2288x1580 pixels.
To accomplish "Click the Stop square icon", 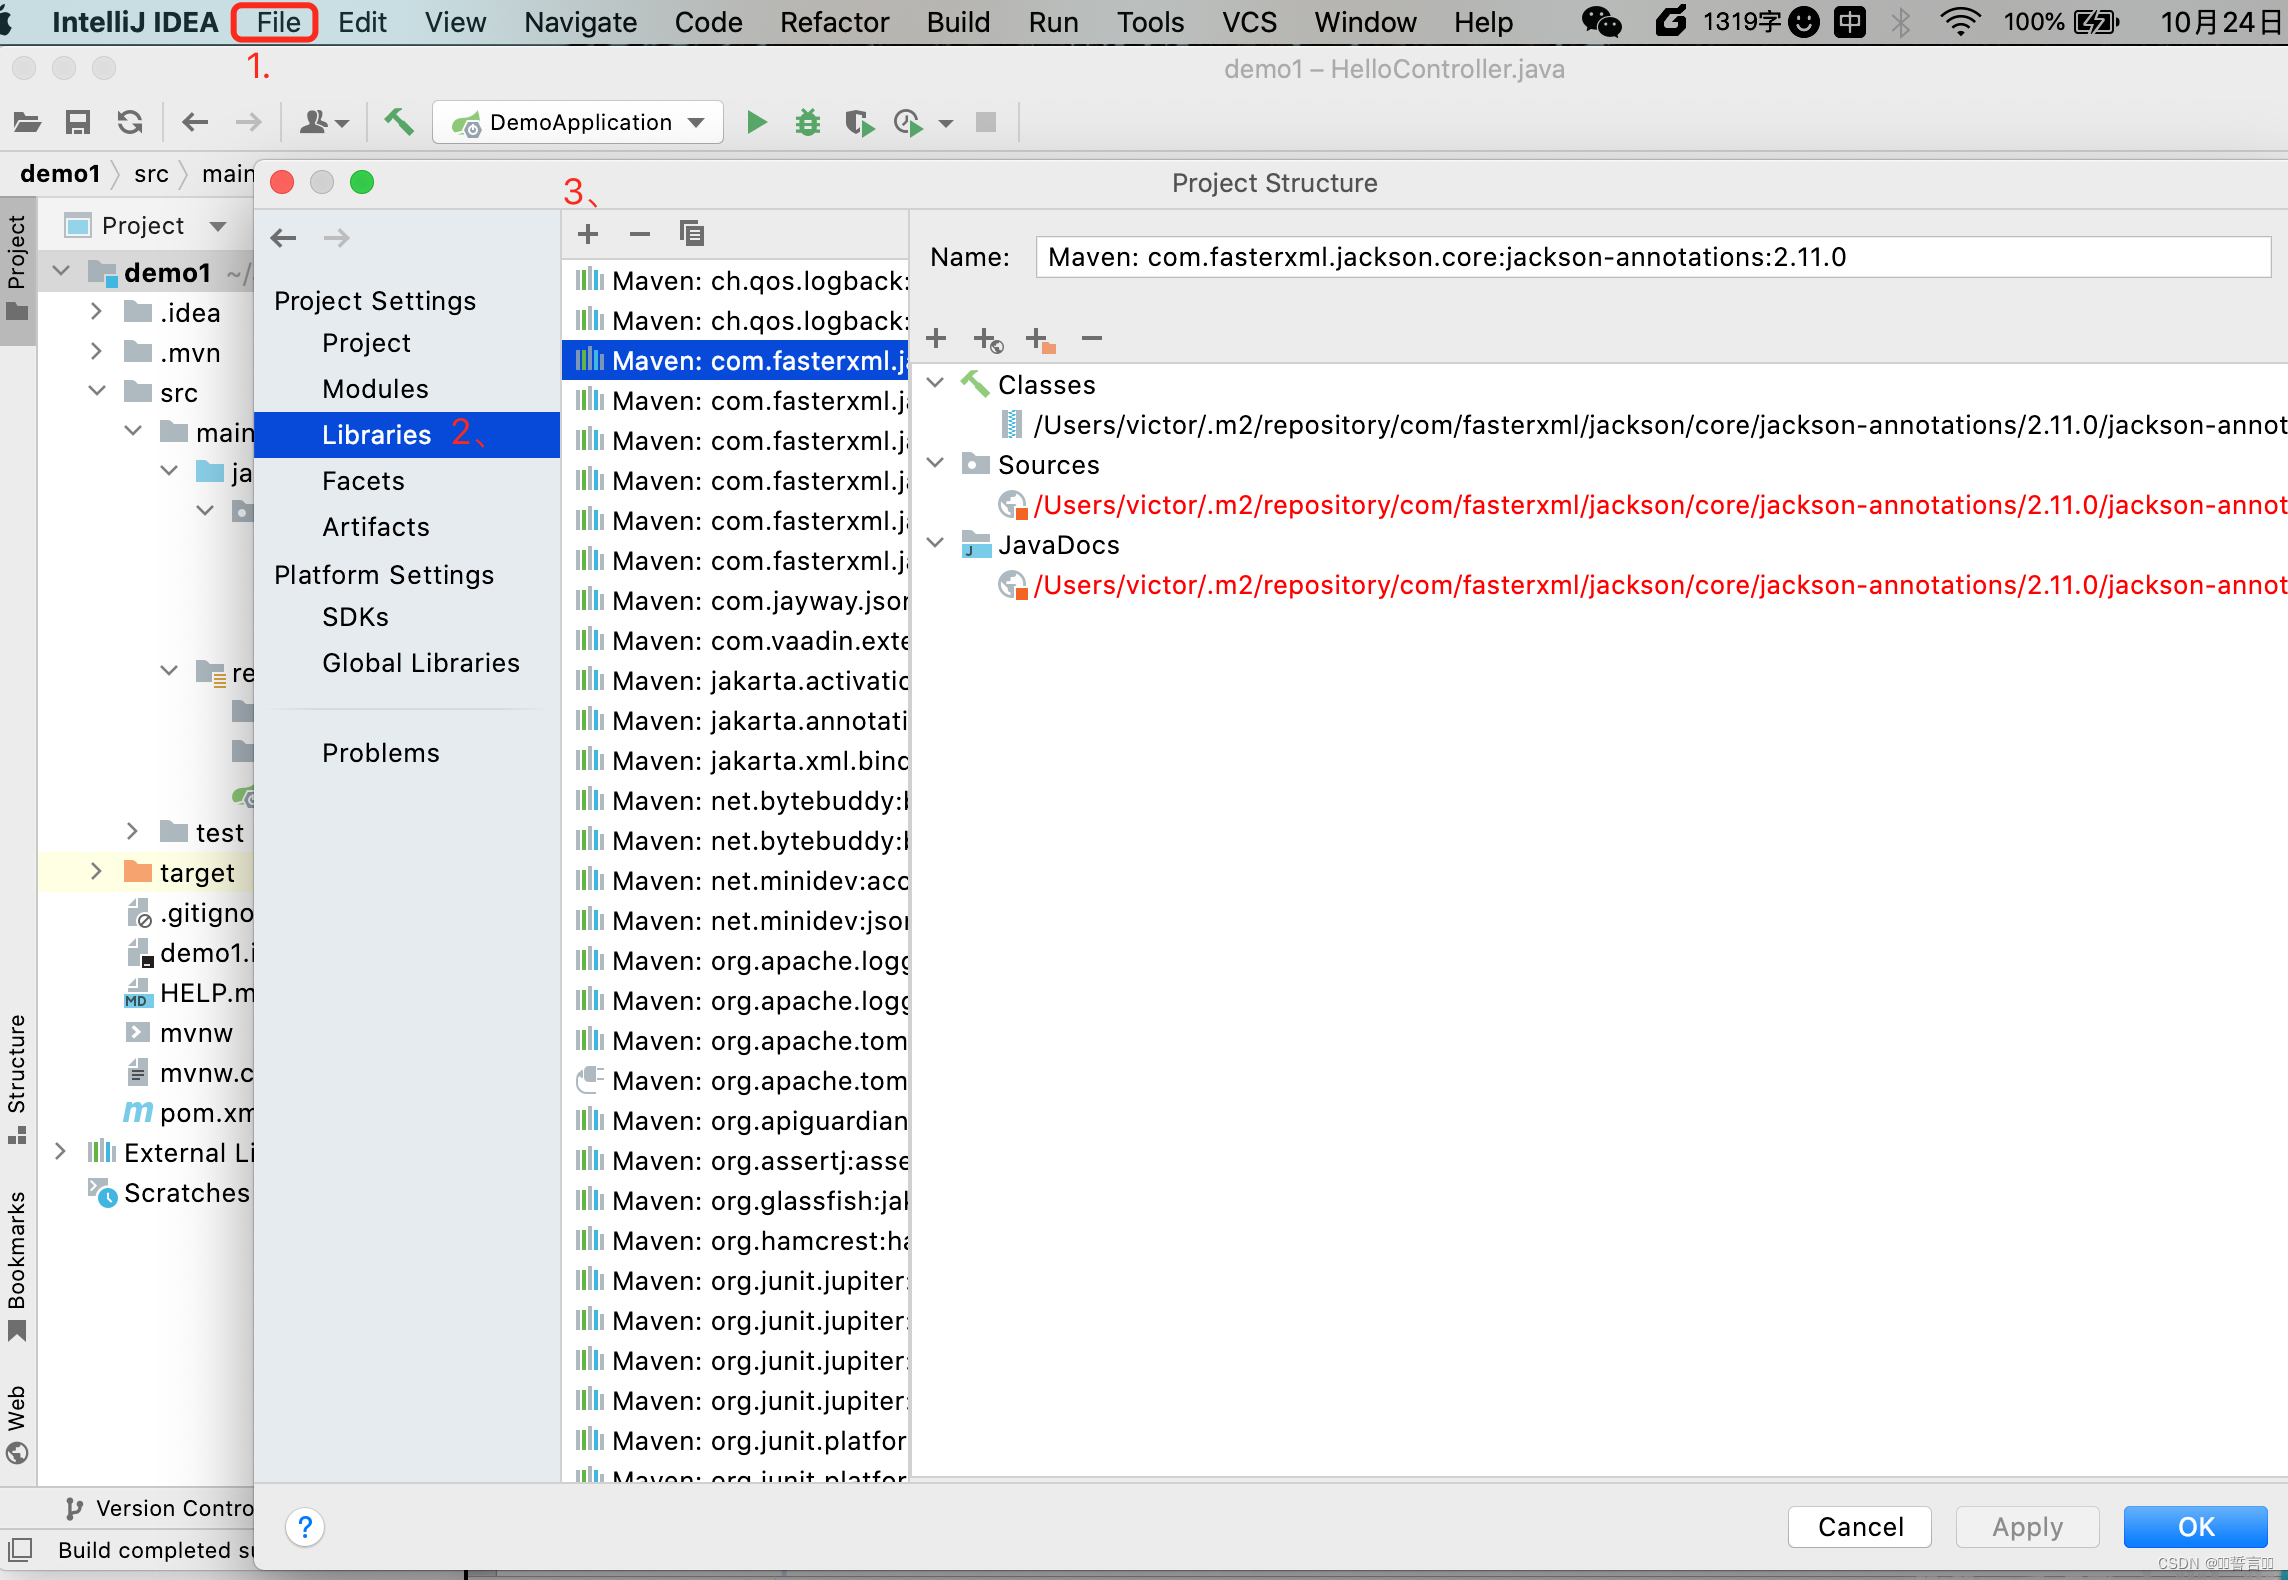I will (986, 122).
